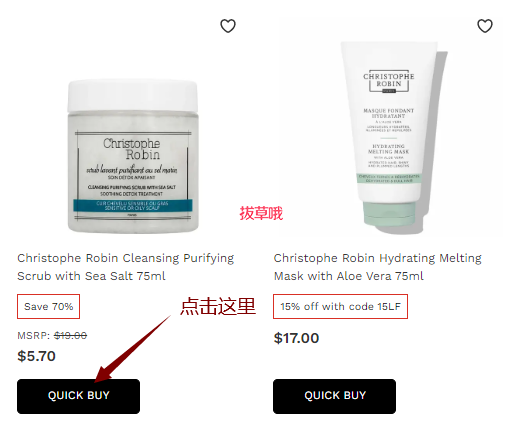Select the 15% off with code 15LF badge

click(340, 306)
